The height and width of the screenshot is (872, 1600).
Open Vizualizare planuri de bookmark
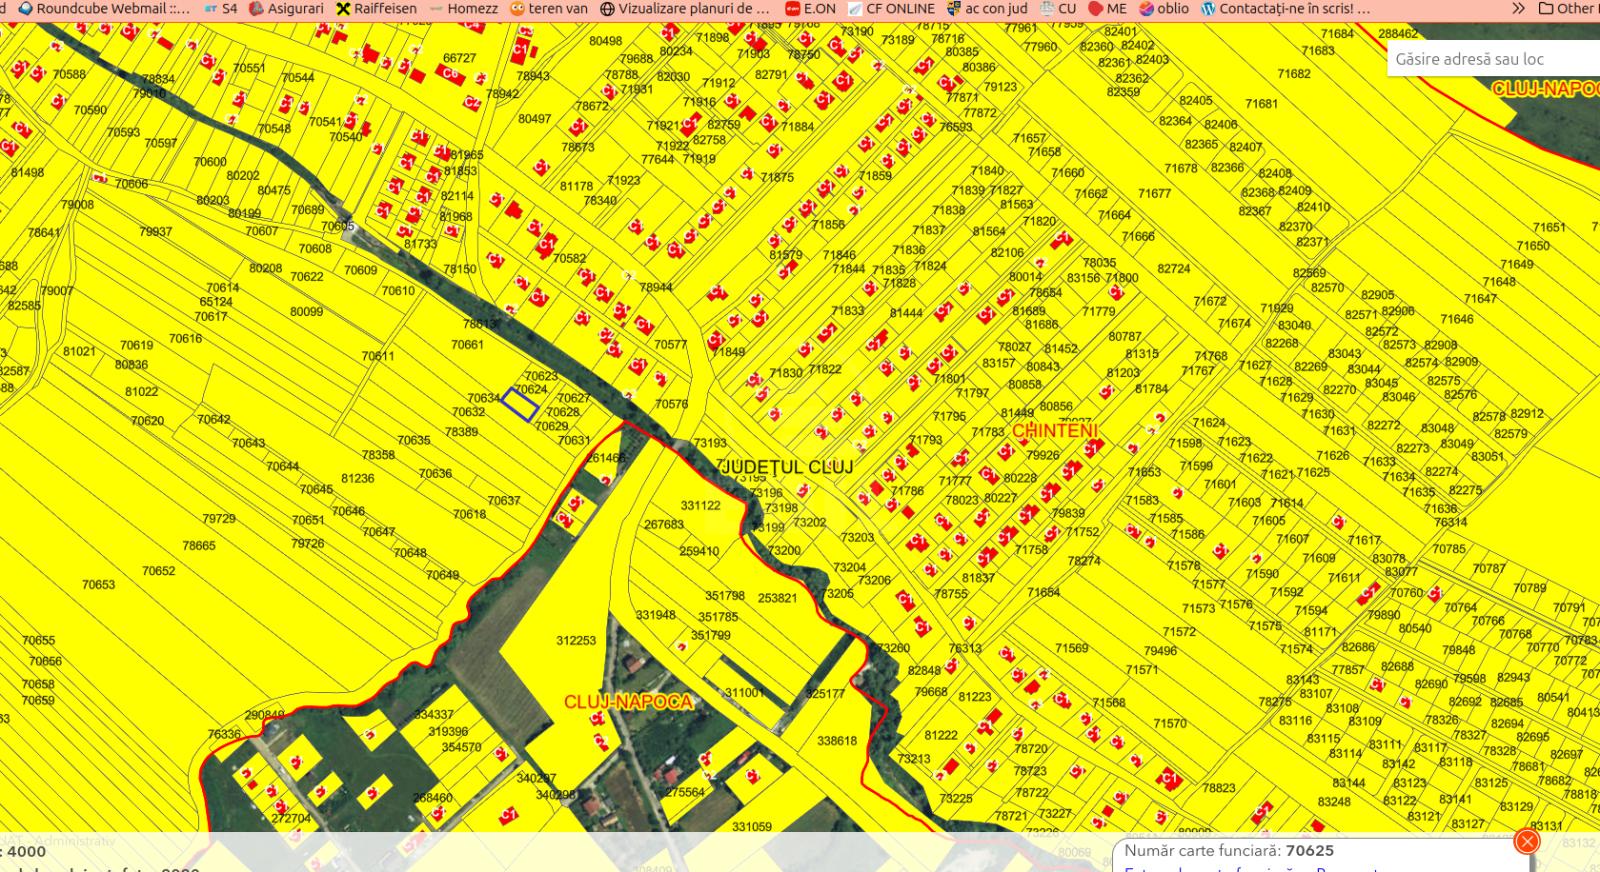pos(685,8)
